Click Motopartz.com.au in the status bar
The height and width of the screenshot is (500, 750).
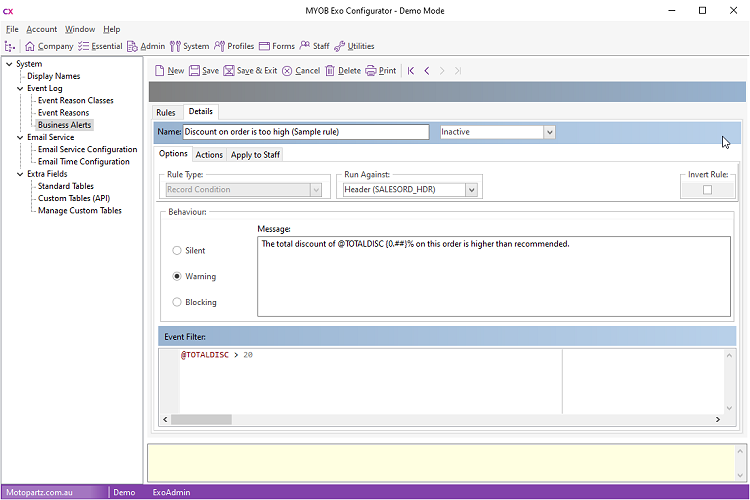(x=39, y=492)
